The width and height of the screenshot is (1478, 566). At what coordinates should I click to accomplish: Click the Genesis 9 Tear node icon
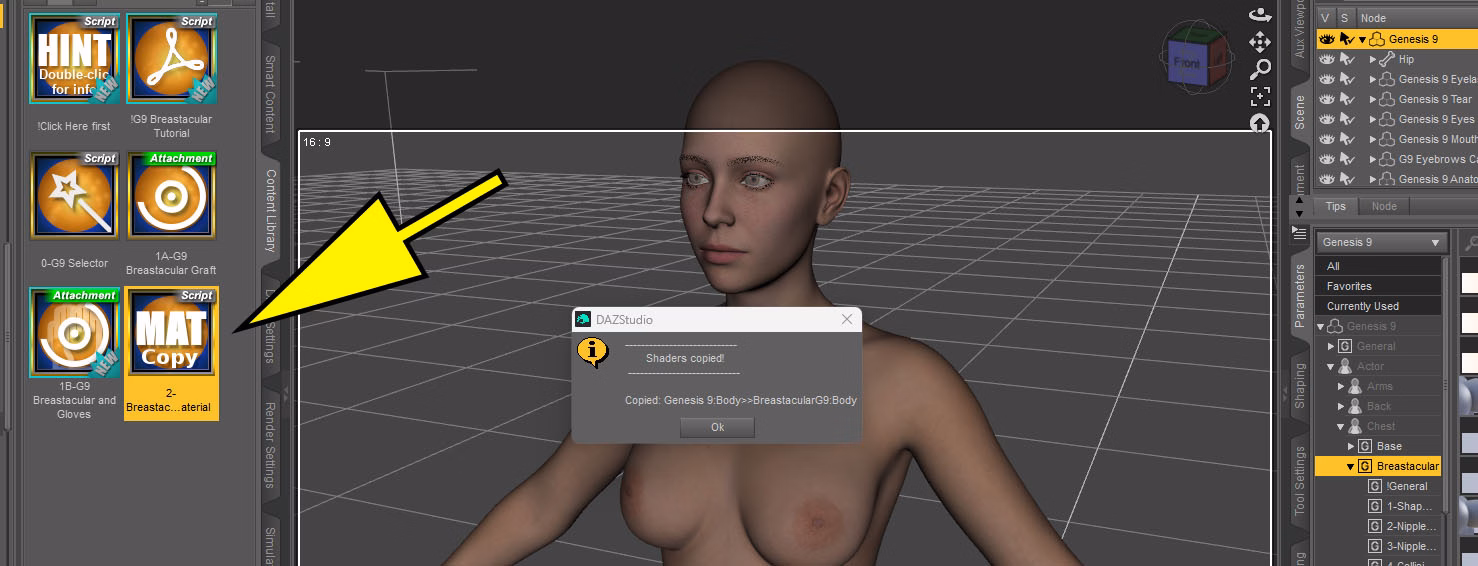1387,99
